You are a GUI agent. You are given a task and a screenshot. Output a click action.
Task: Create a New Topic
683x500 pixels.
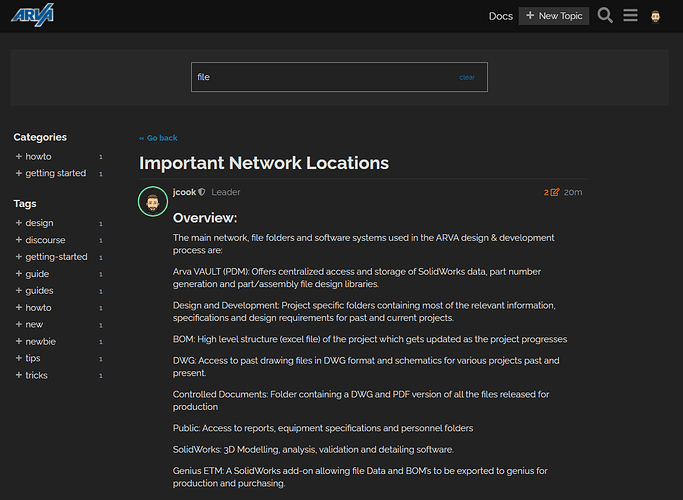pyautogui.click(x=554, y=16)
